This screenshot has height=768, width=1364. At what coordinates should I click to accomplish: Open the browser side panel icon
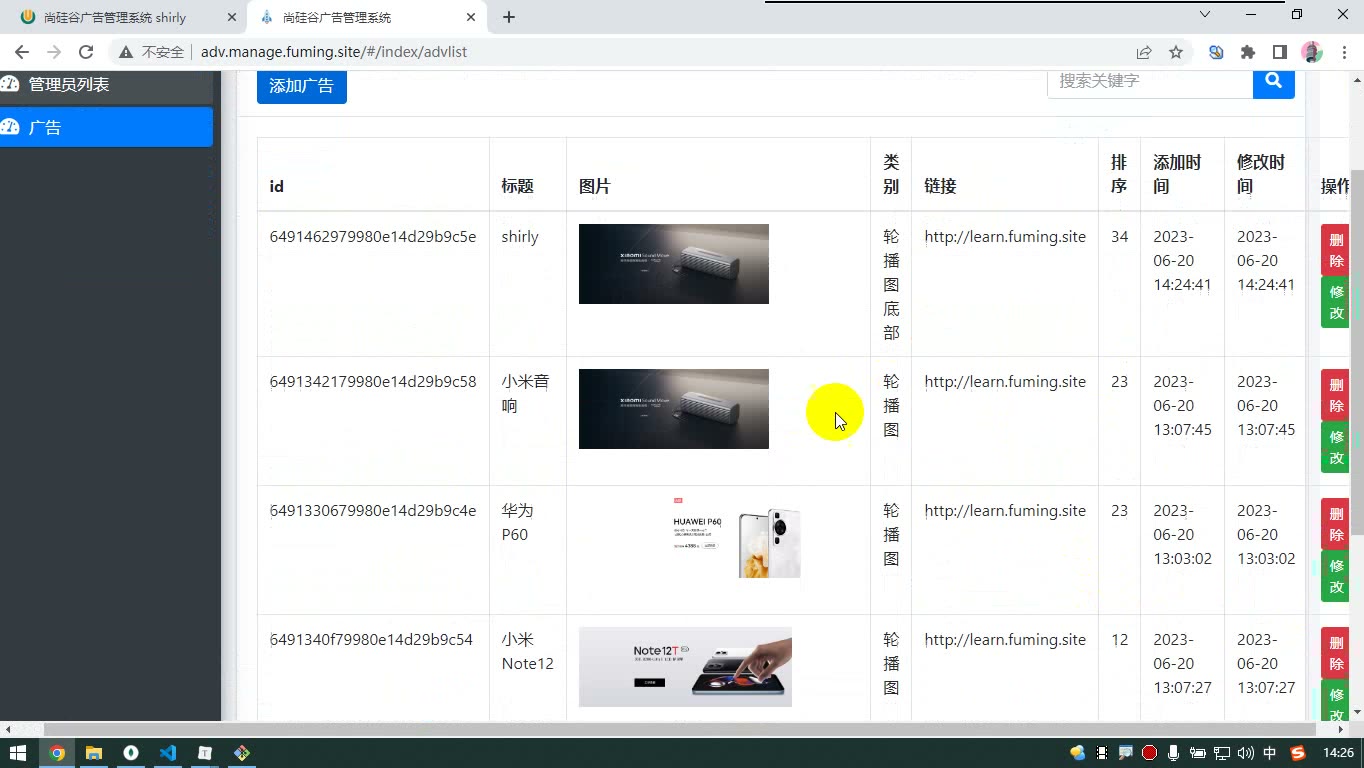click(x=1280, y=52)
